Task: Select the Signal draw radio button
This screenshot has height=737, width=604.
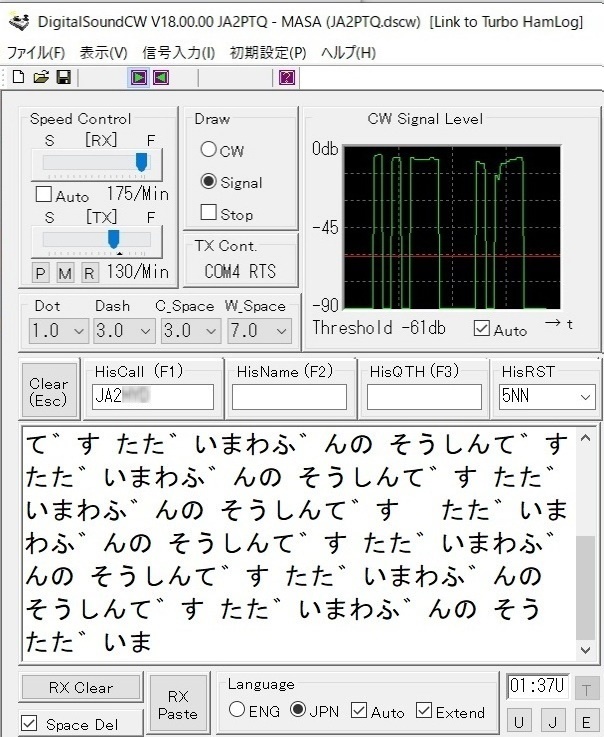Action: 208,181
